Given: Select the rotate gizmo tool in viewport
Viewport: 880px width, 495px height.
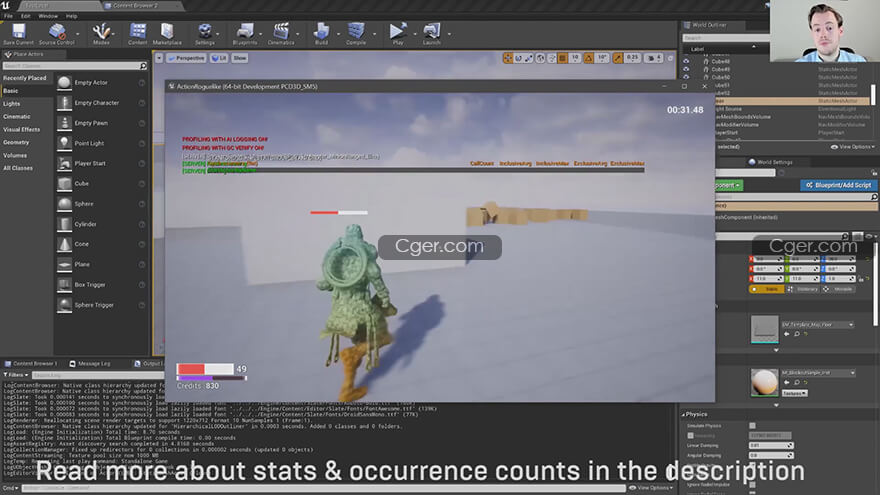Looking at the screenshot, I should [x=519, y=58].
